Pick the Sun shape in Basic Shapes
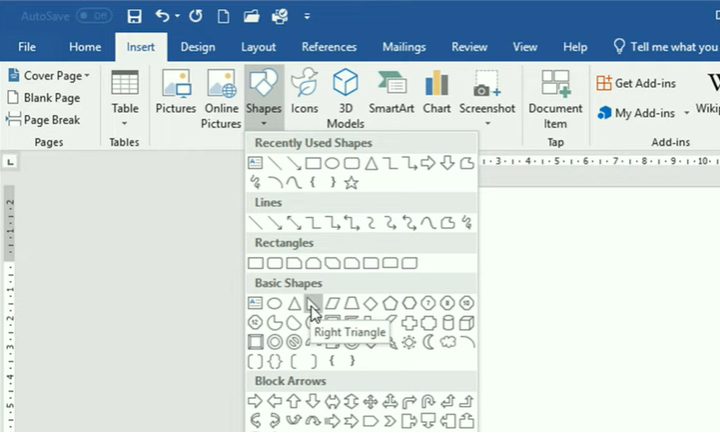Screen dimensions: 720x443 coord(408,342)
